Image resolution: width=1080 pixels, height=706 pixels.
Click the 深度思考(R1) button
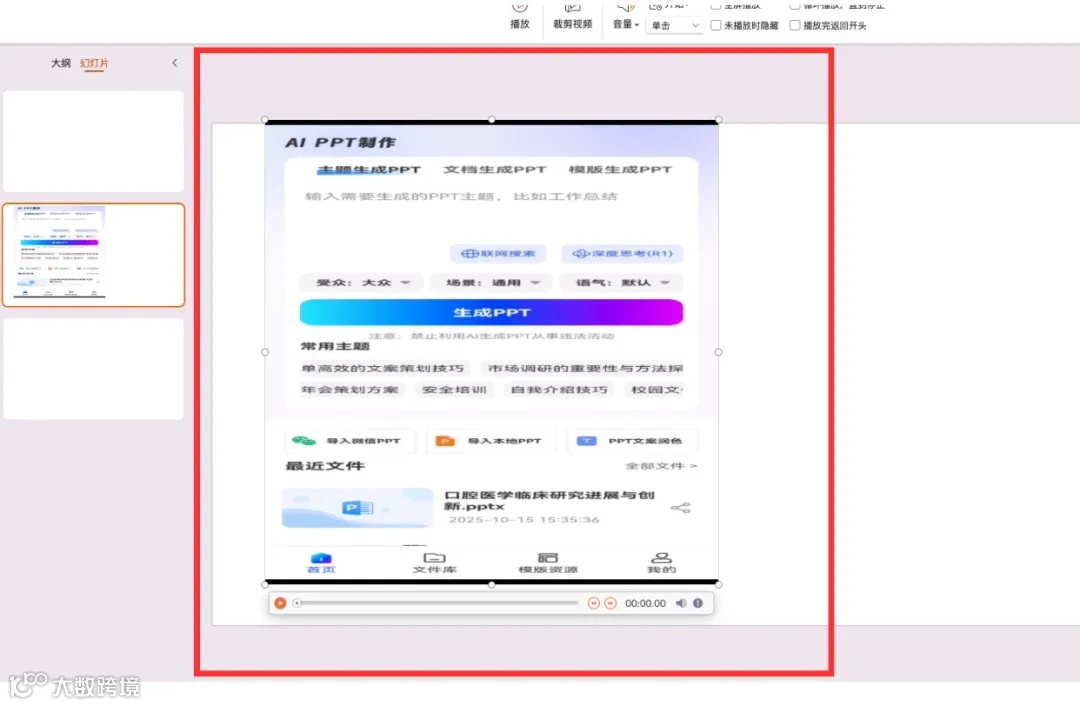click(623, 253)
